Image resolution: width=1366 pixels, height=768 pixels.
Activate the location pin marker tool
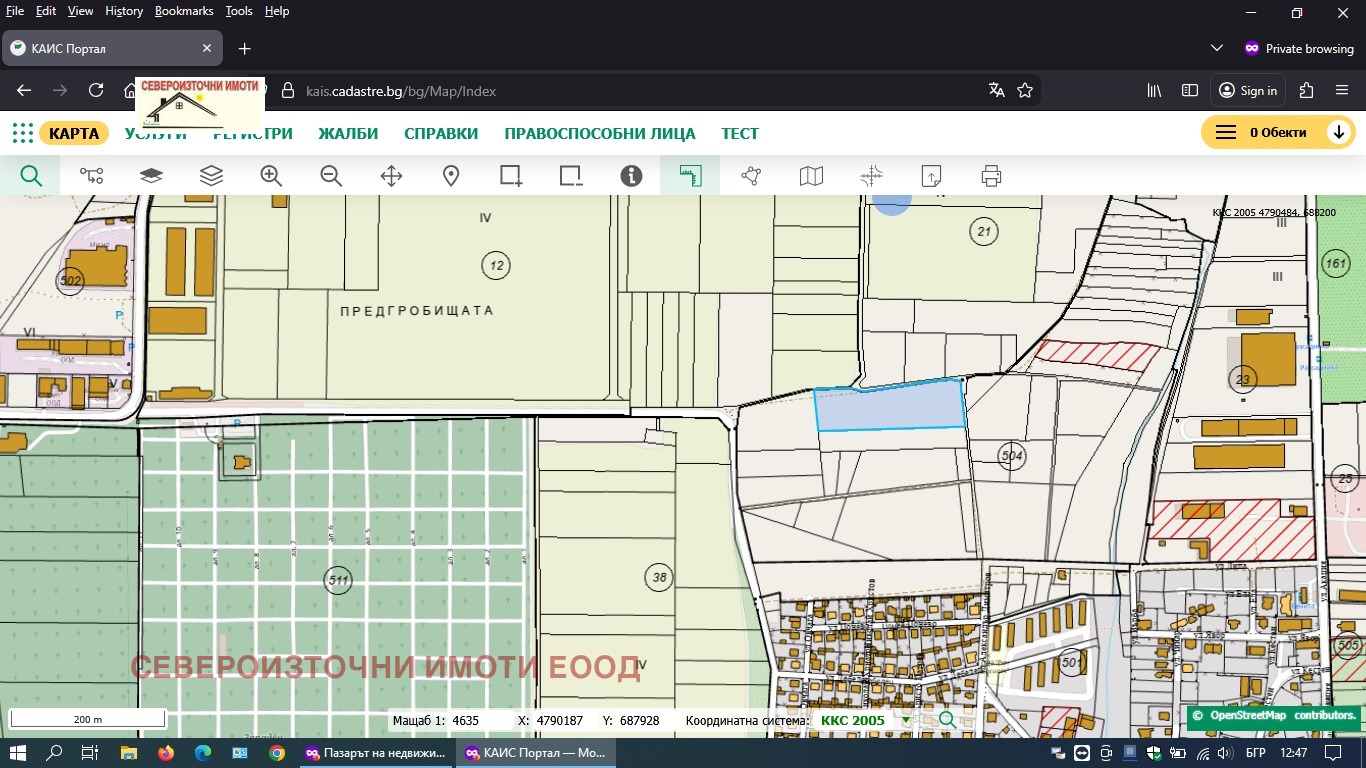pyautogui.click(x=451, y=176)
